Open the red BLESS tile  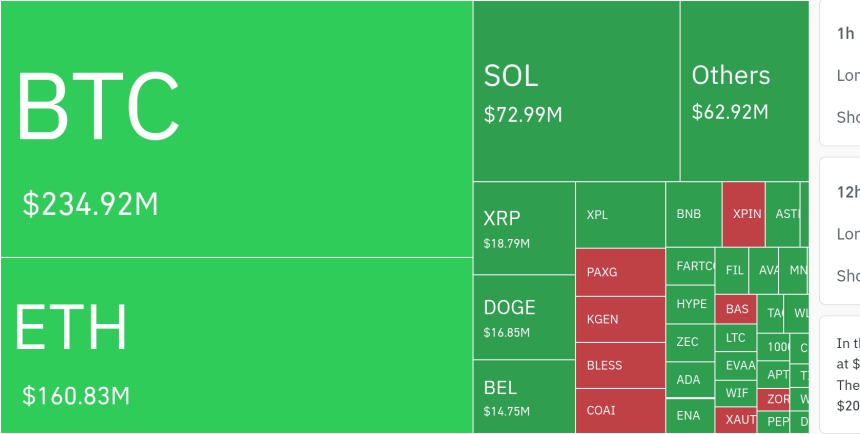[620, 365]
